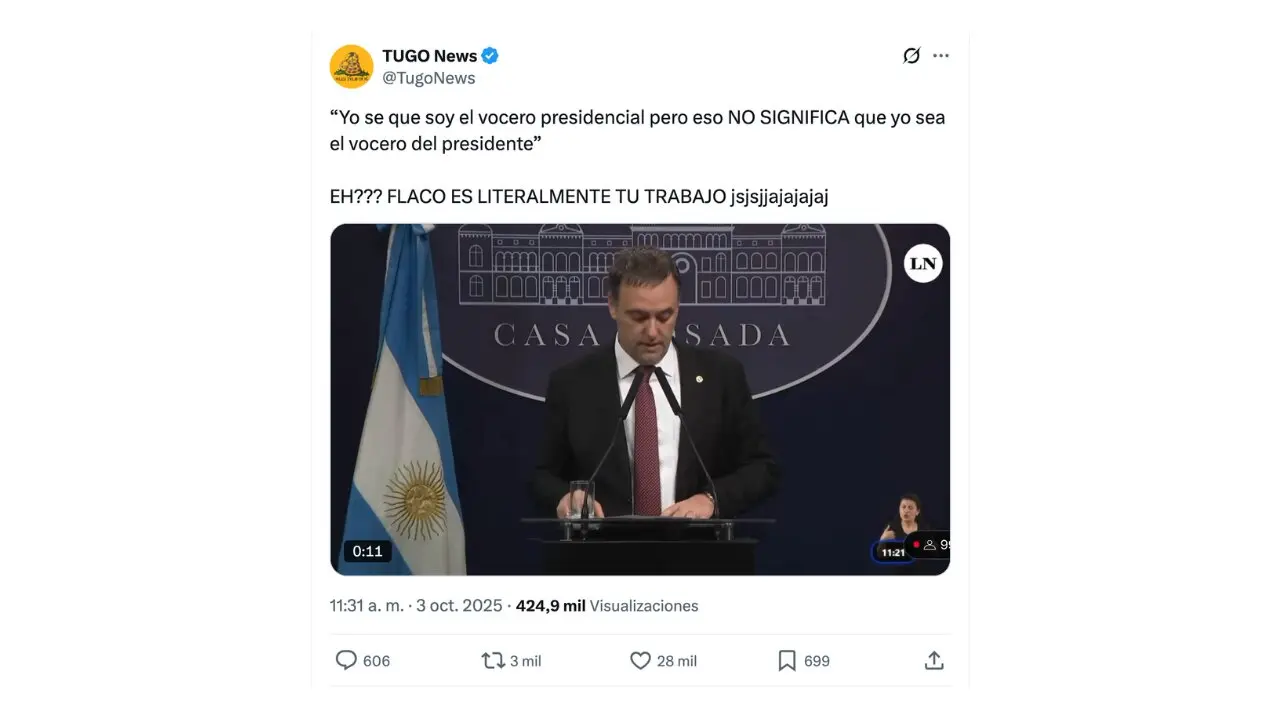Open the TUGO News display name link

tap(429, 56)
